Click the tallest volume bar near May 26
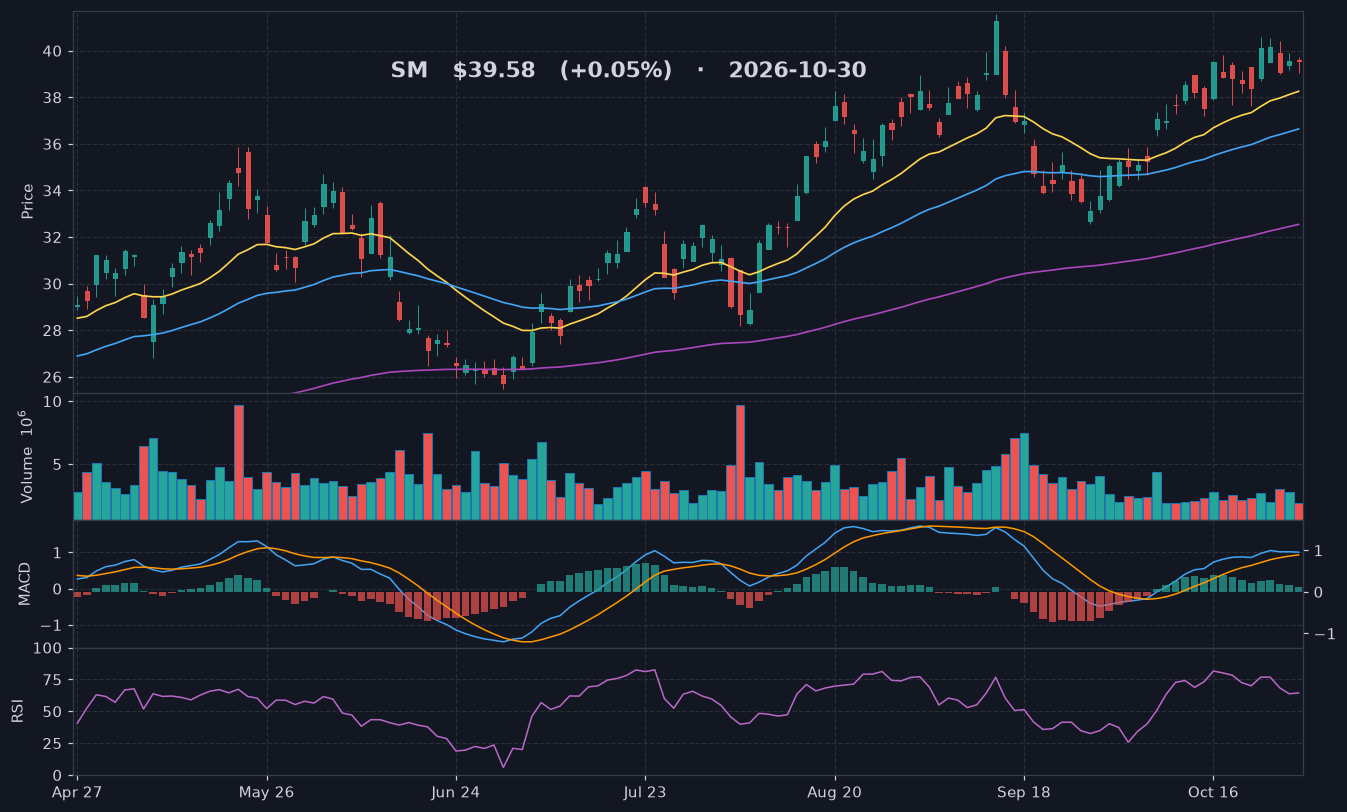This screenshot has width=1347, height=812. [239, 462]
